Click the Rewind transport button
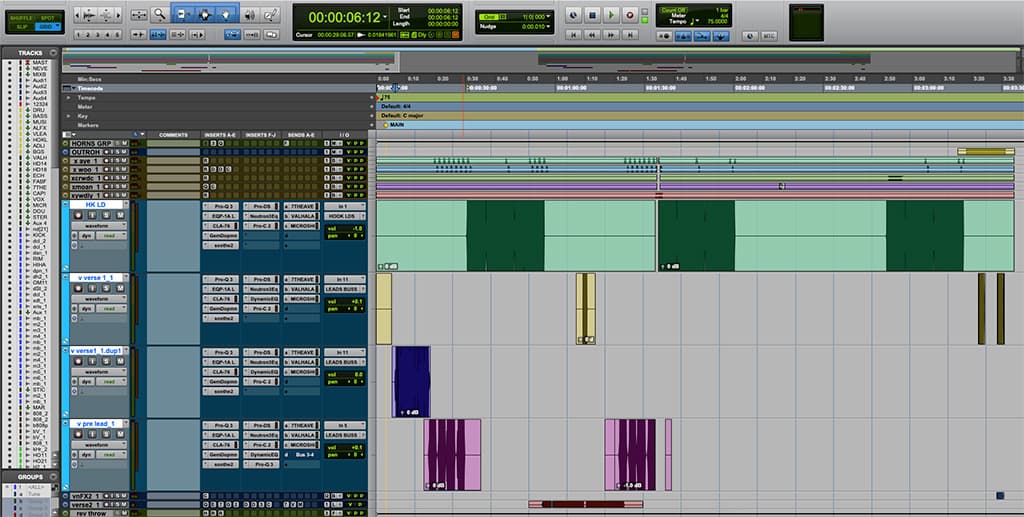 pyautogui.click(x=592, y=35)
